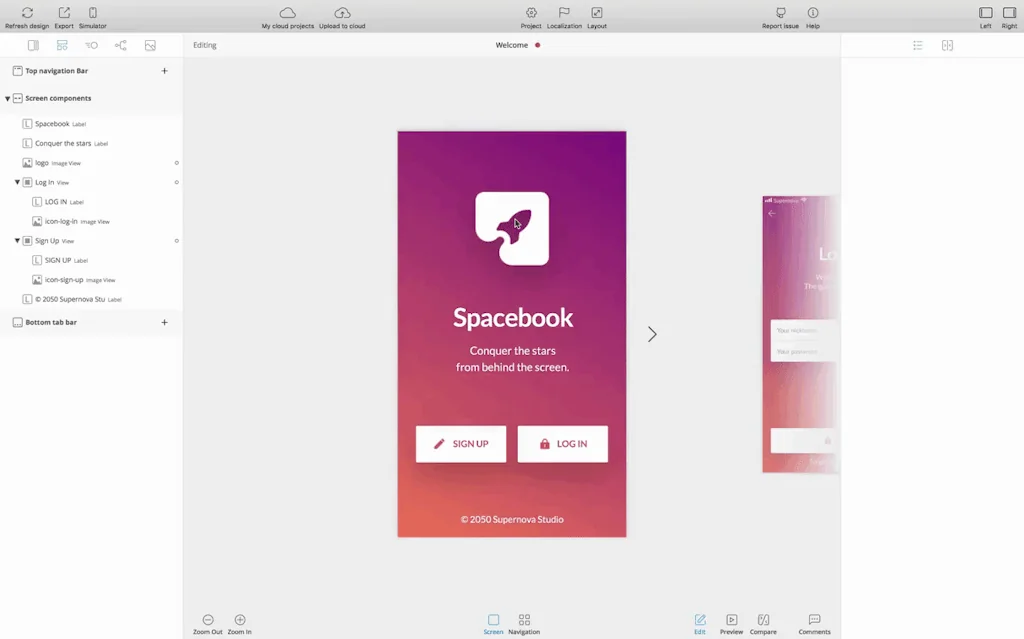1024x639 pixels.
Task: Toggle the Left panel visibility
Action: [x=985, y=13]
